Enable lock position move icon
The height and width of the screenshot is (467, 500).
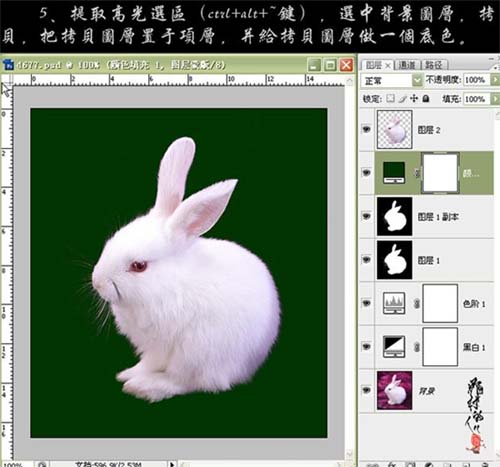click(x=414, y=99)
